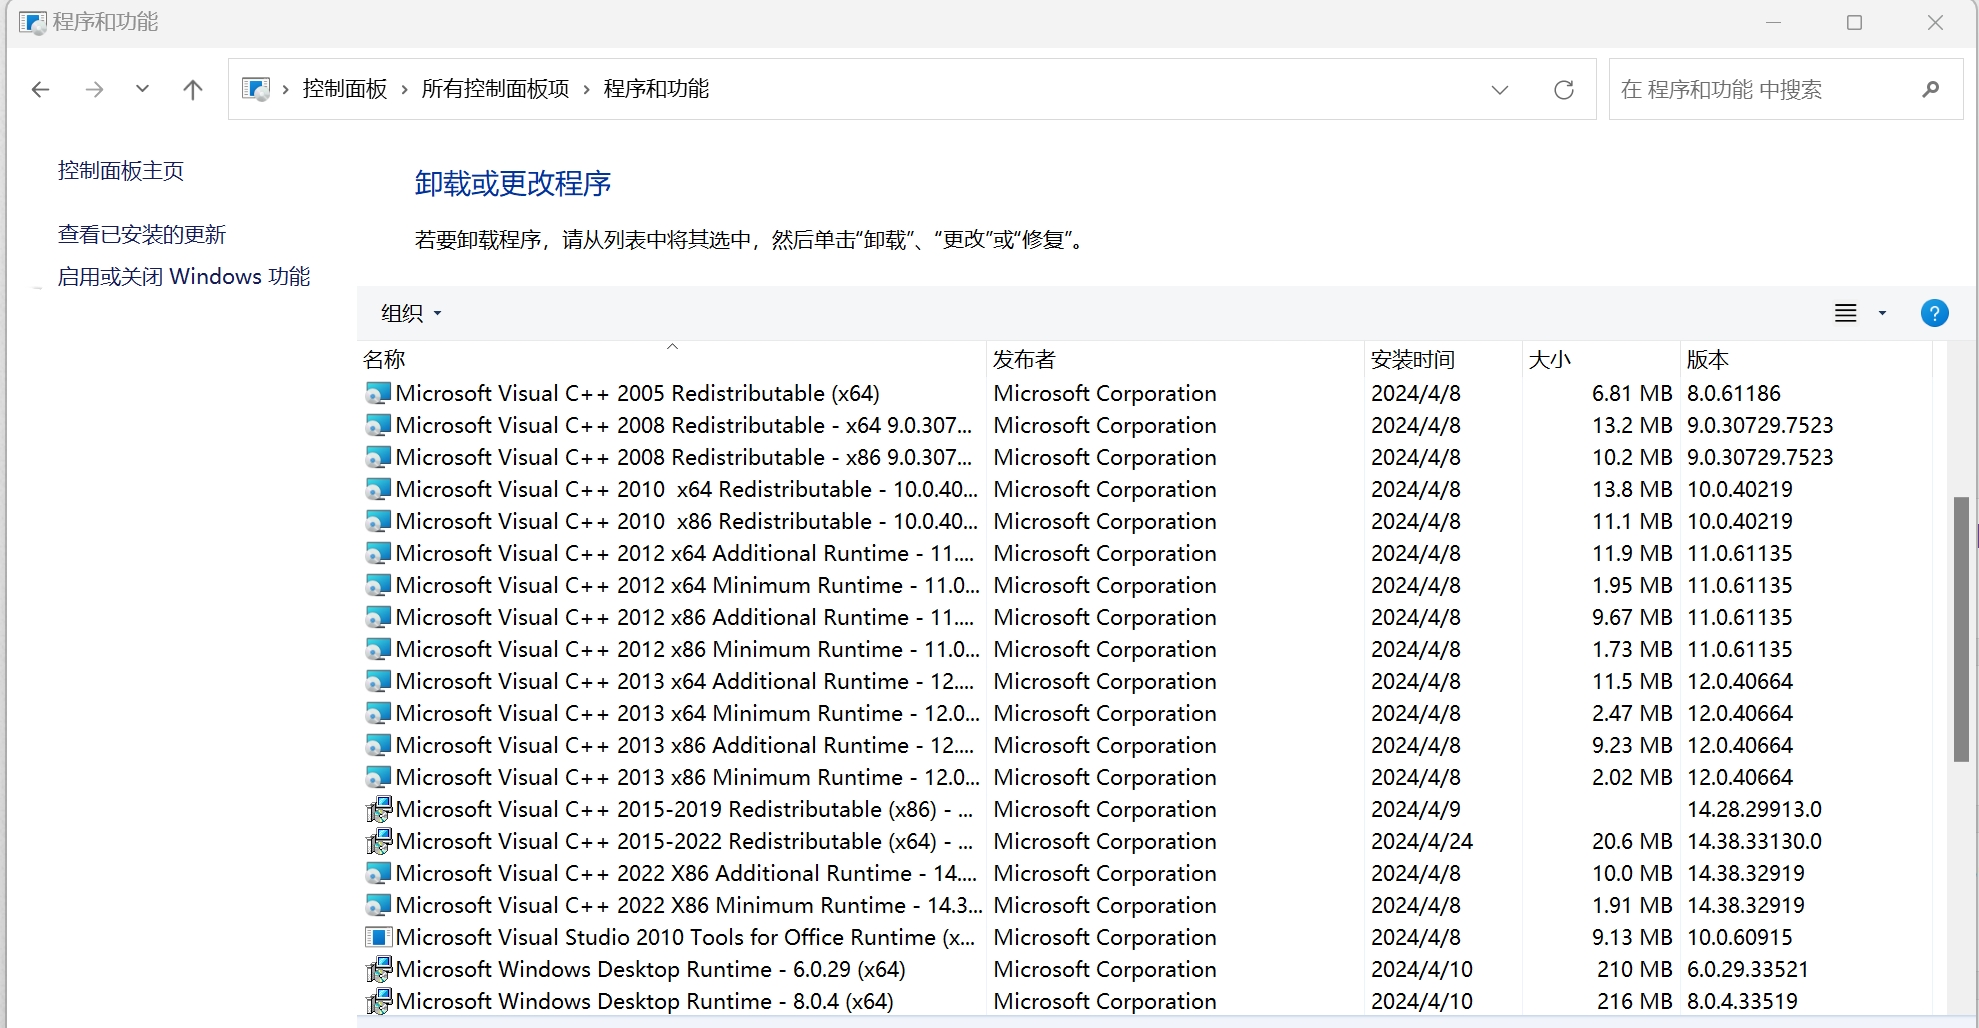Click icon of Windows Desktop Runtime 6.0.29
1979x1028 pixels.
[x=378, y=970]
